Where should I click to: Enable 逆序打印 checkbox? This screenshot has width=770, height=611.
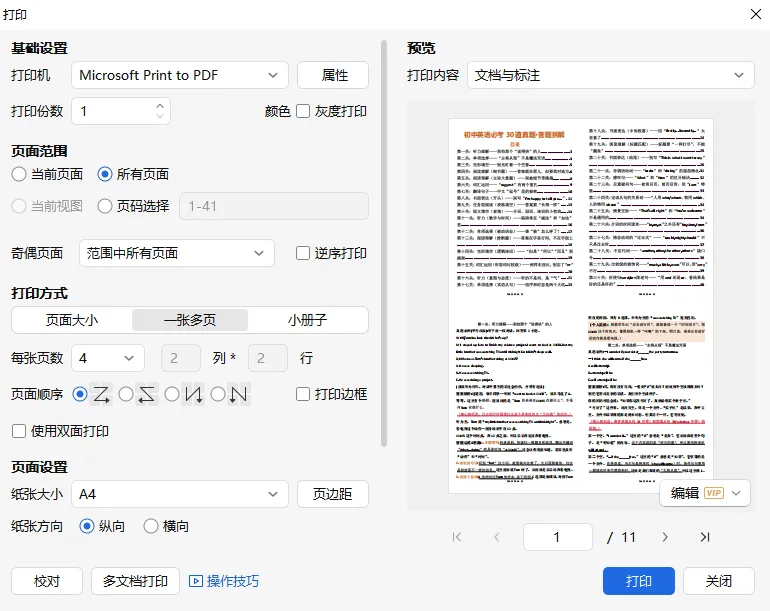point(303,253)
